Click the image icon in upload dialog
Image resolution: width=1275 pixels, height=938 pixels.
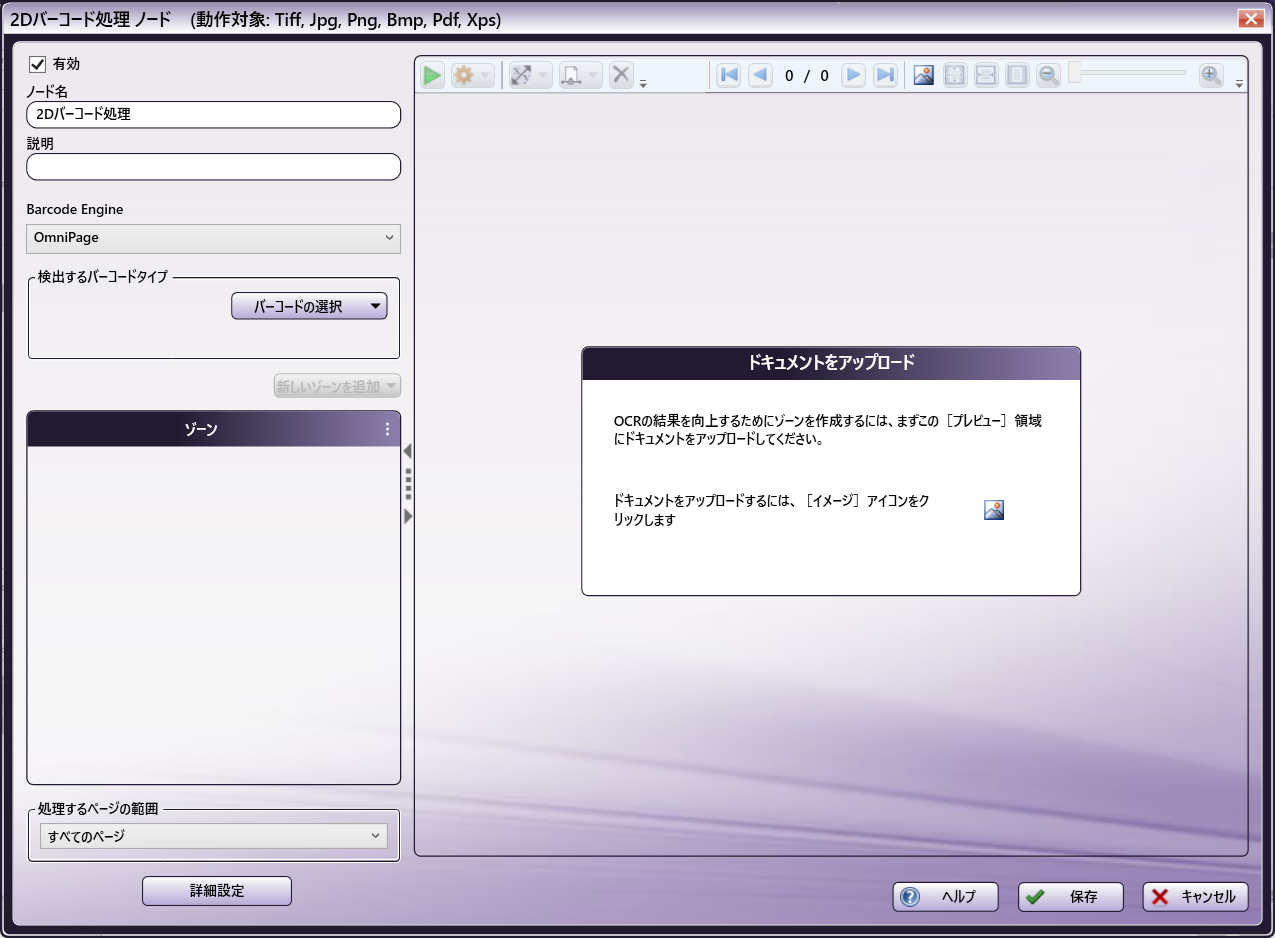(x=994, y=510)
